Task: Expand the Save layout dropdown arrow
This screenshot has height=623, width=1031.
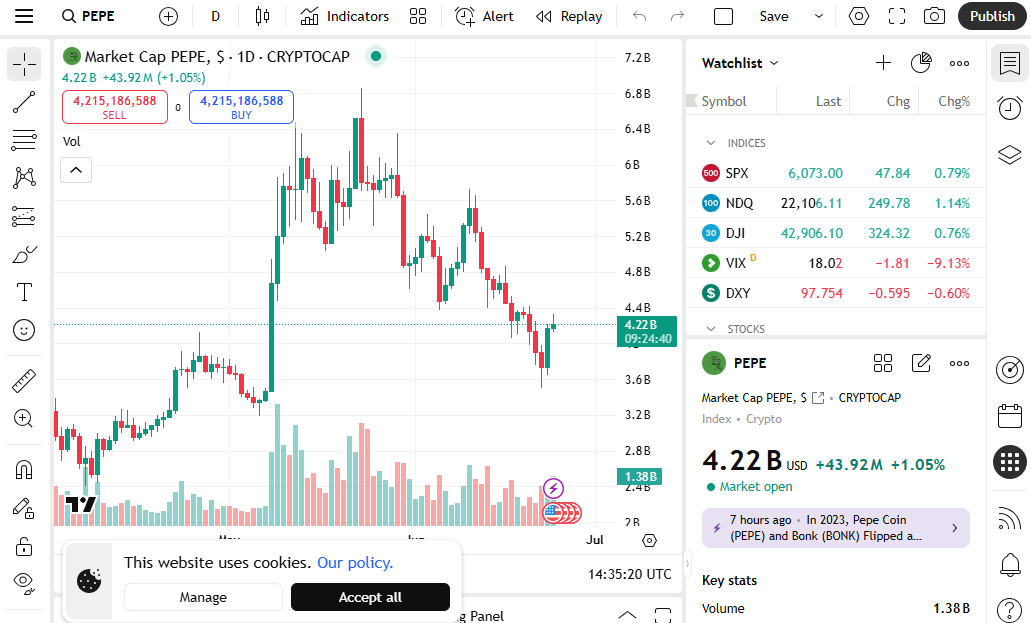Action: point(819,16)
